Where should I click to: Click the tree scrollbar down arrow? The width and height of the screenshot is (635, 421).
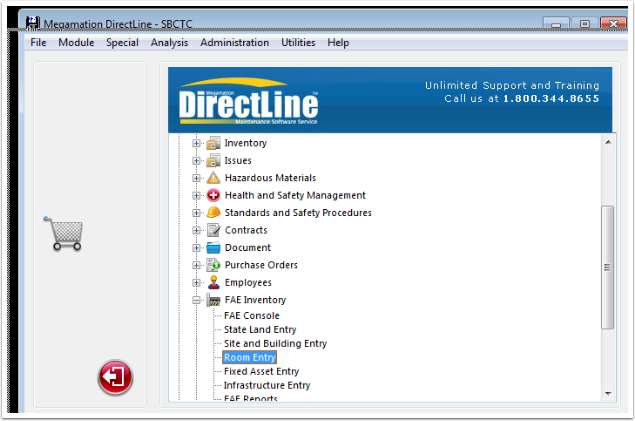point(608,393)
